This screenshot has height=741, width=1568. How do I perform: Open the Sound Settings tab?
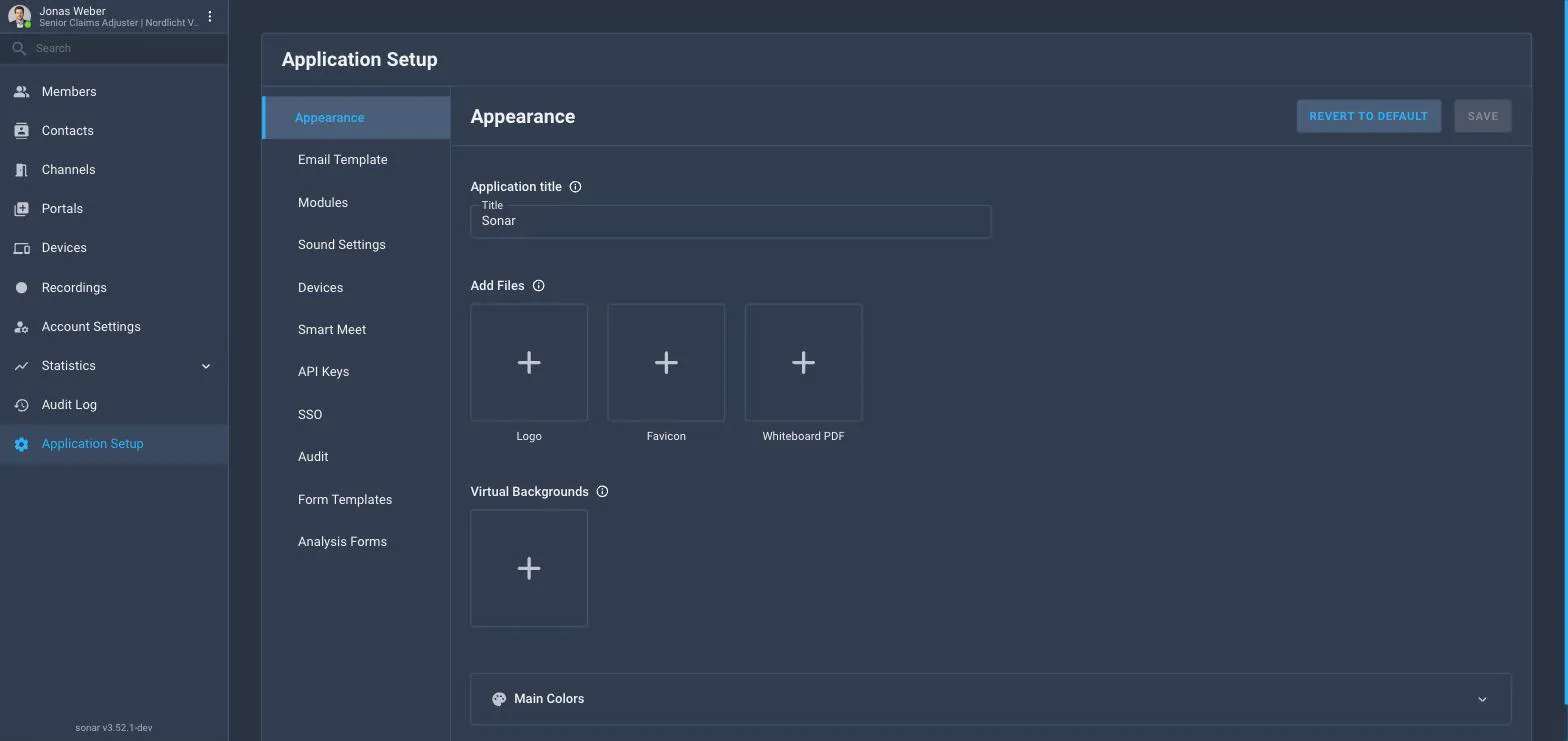[356, 245]
